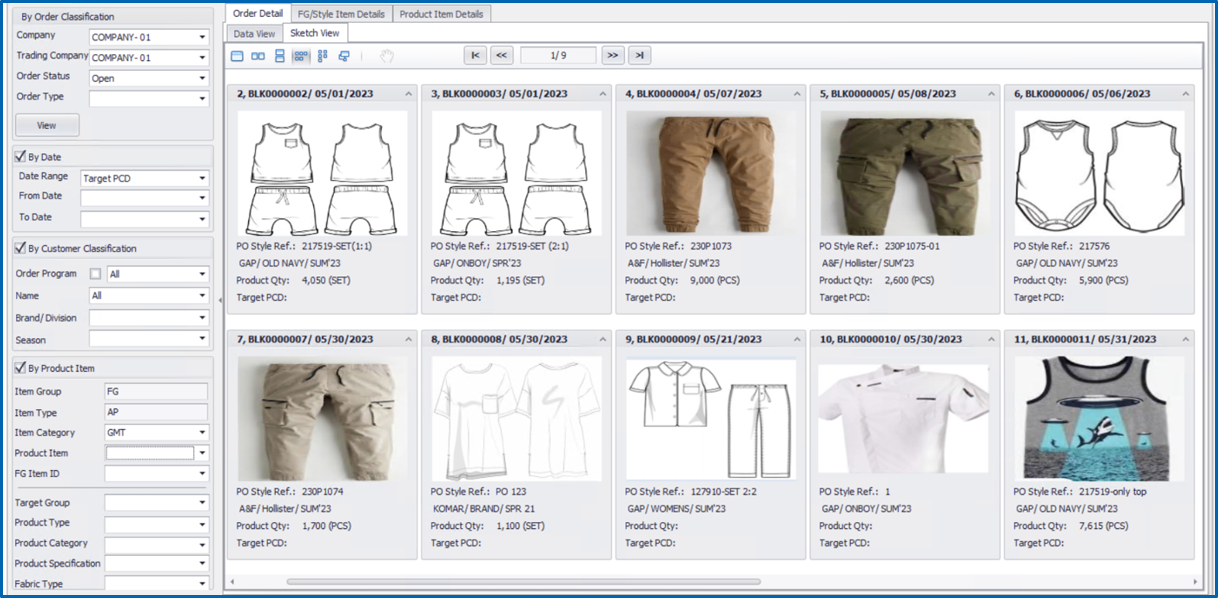The height and width of the screenshot is (598, 1218).
Task: Select the two-column card layout icon
Action: pyautogui.click(x=258, y=56)
